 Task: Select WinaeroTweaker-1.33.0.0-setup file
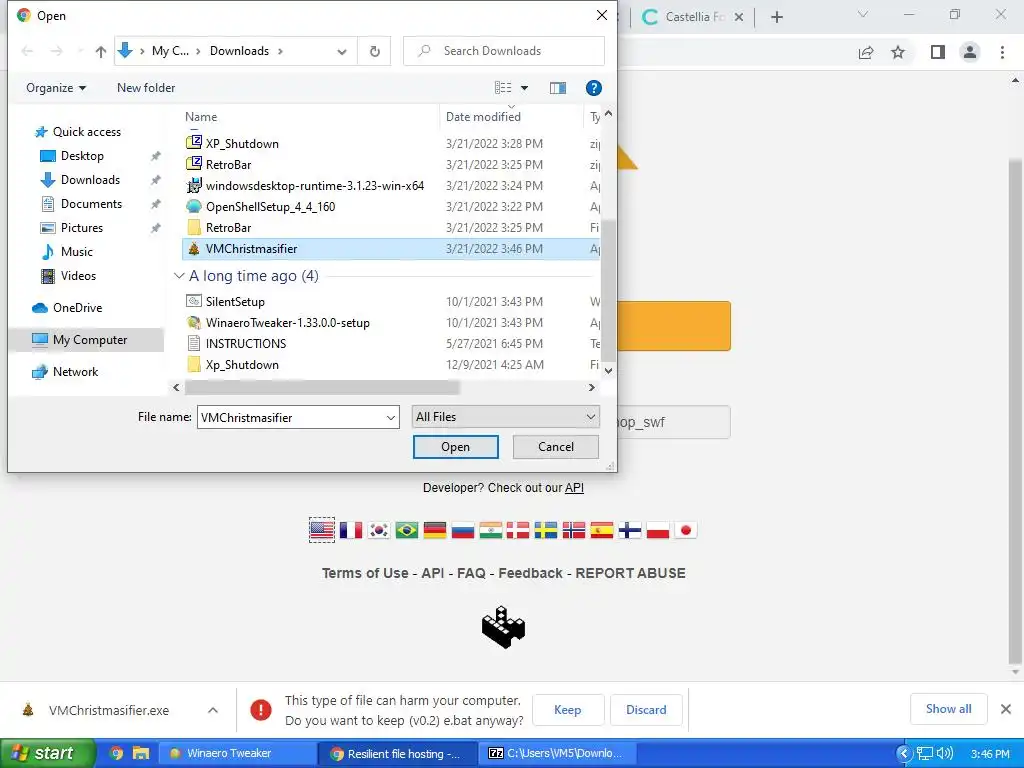287,323
